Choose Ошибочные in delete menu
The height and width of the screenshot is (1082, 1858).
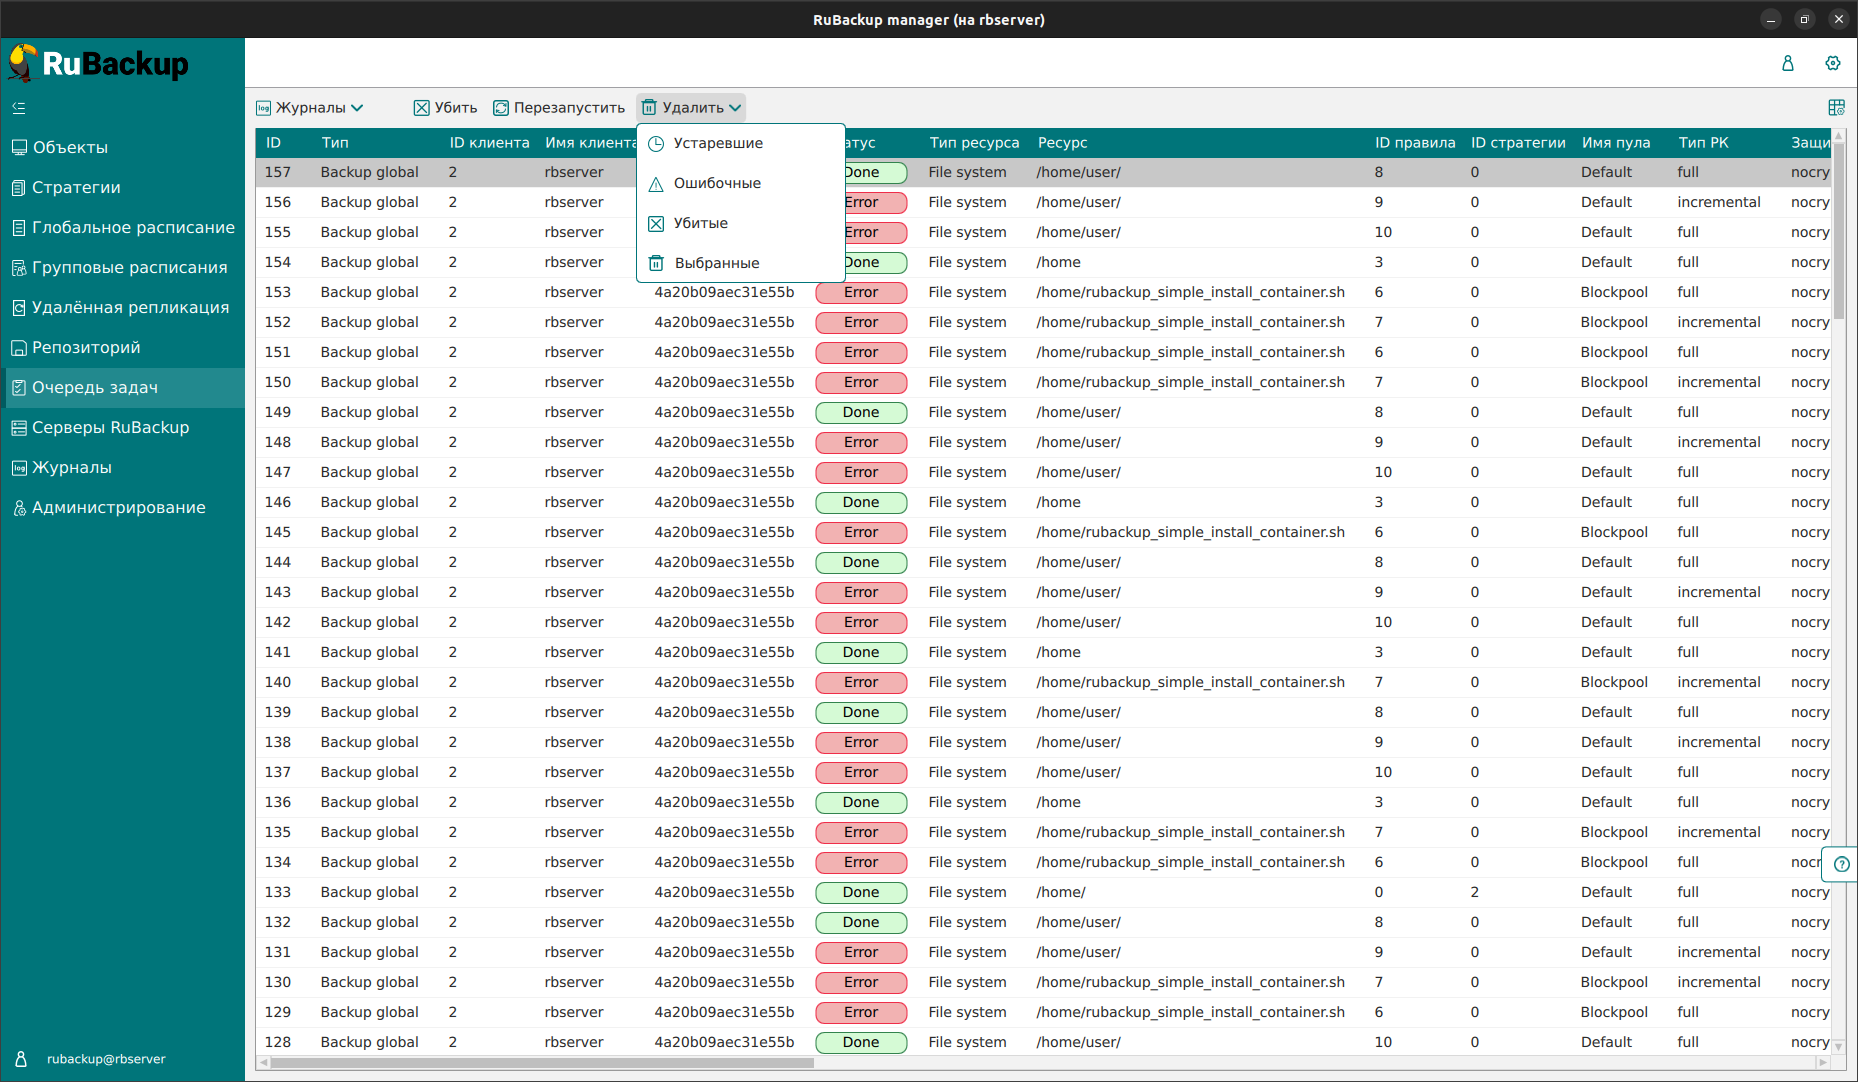(717, 183)
